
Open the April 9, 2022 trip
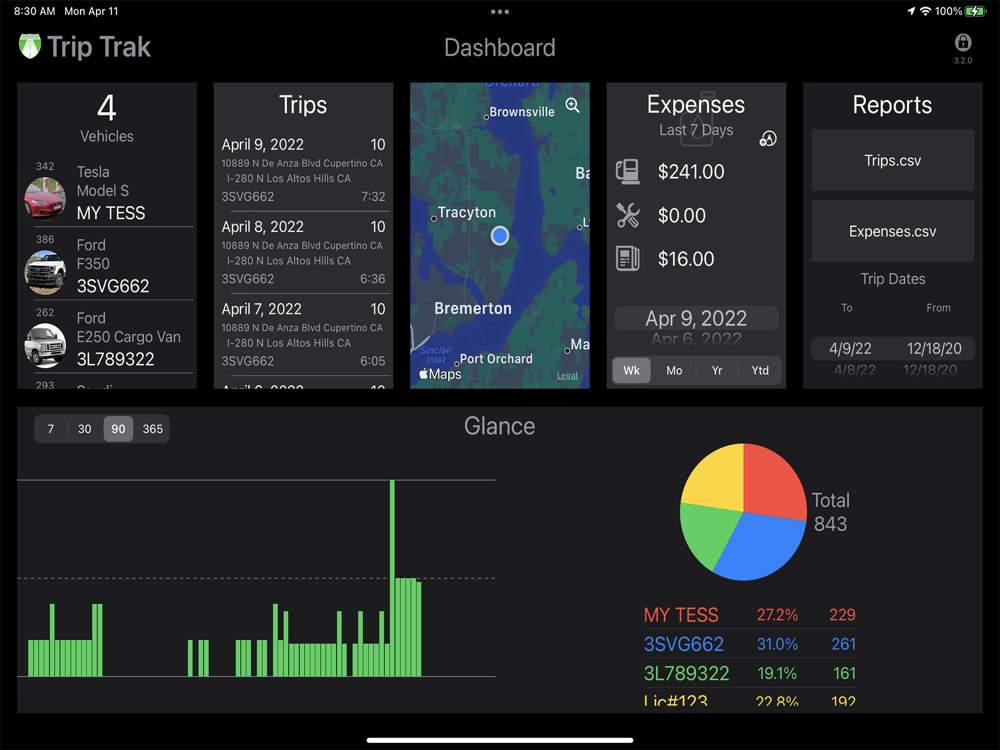point(303,170)
